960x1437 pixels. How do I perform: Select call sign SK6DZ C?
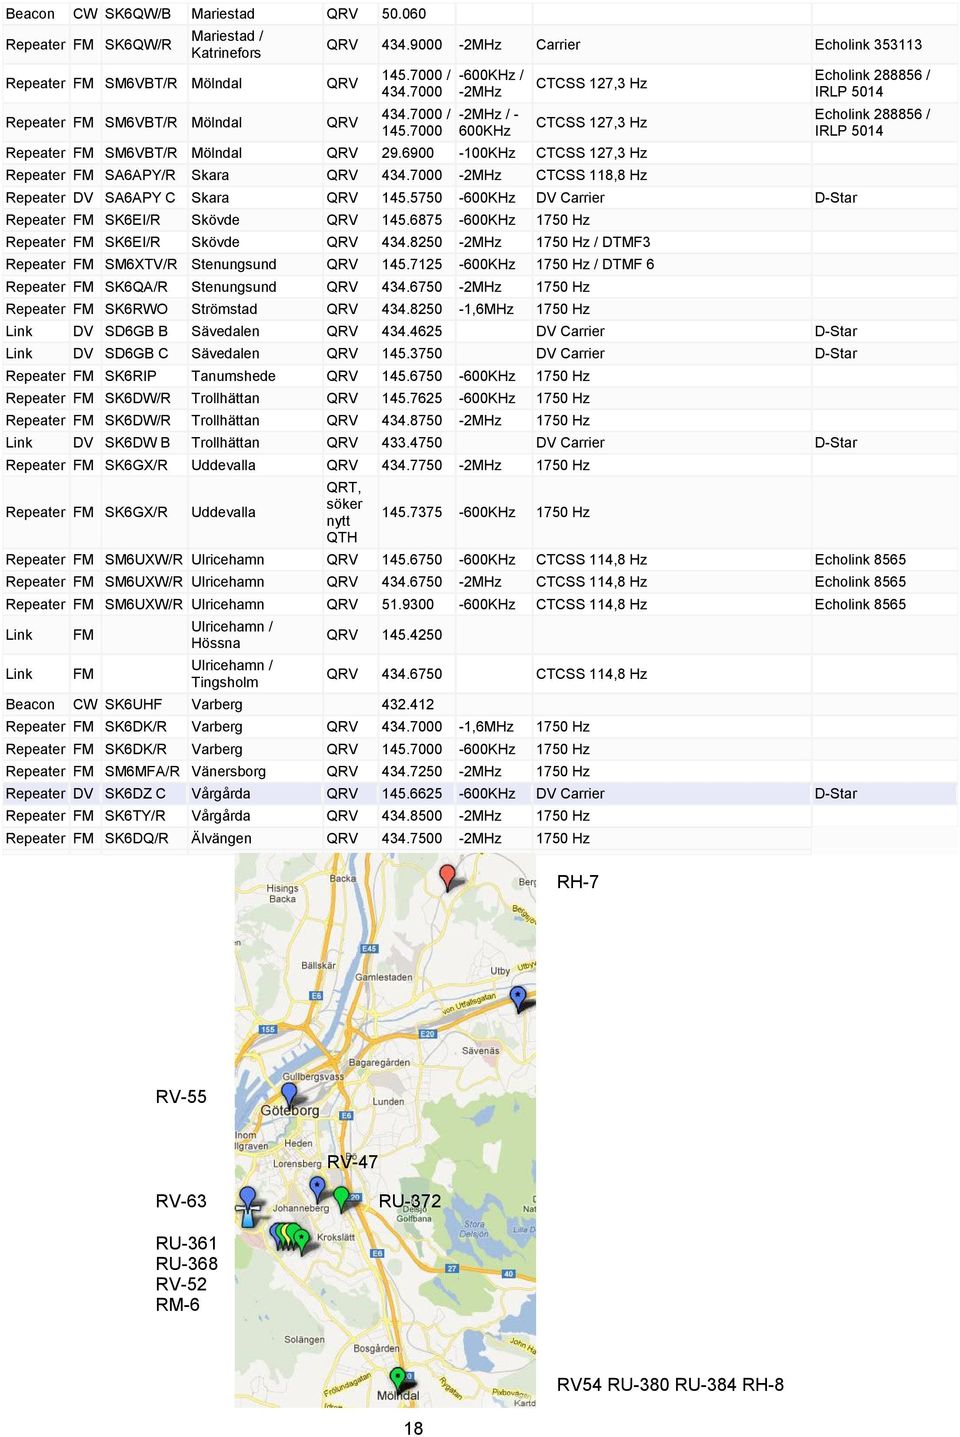135,794
